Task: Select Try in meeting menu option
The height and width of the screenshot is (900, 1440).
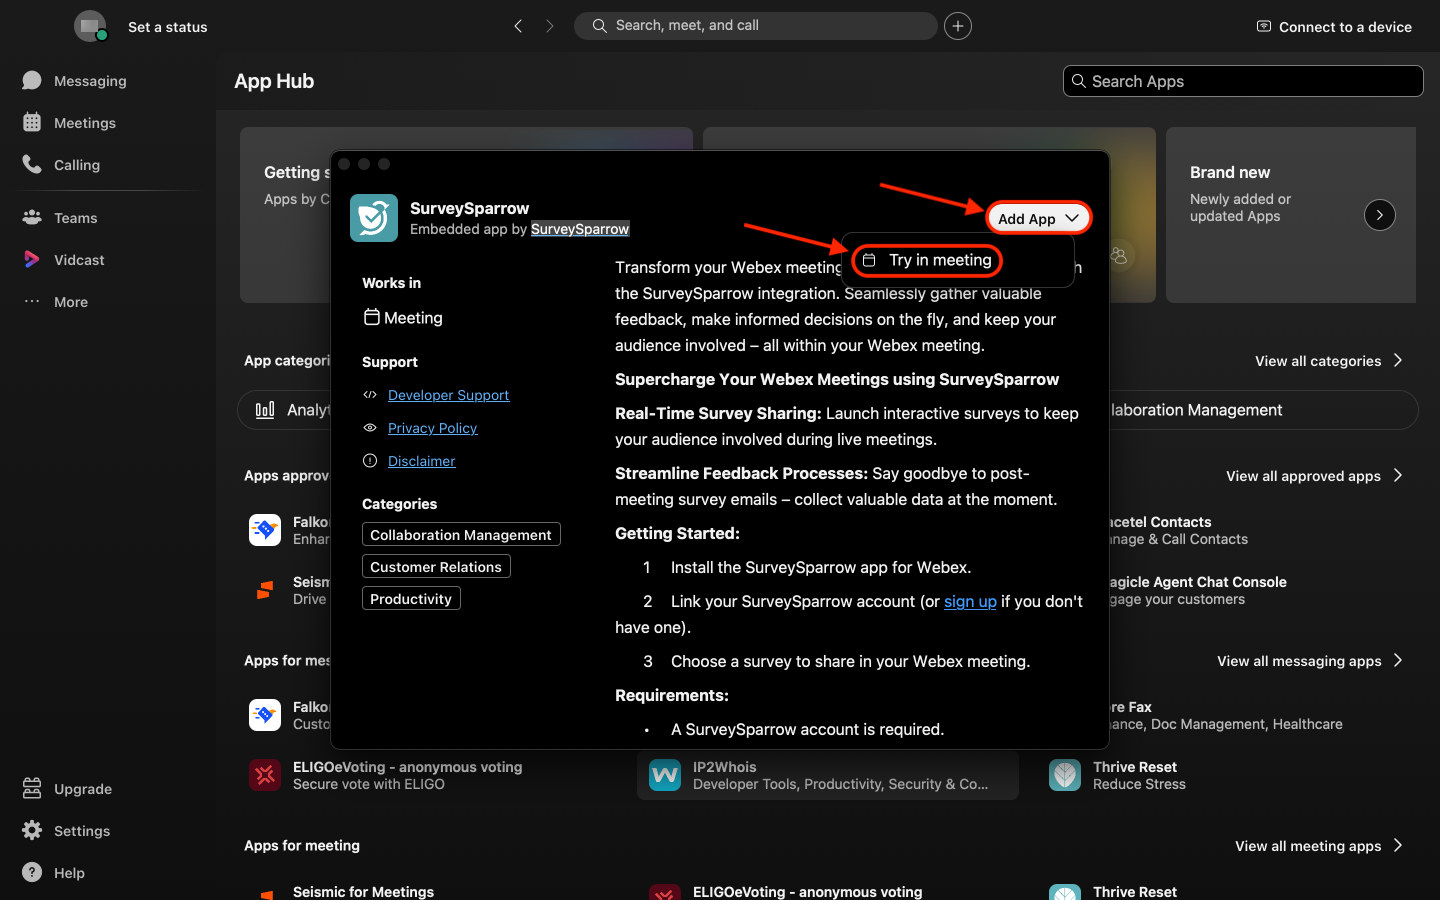Action: click(929, 260)
